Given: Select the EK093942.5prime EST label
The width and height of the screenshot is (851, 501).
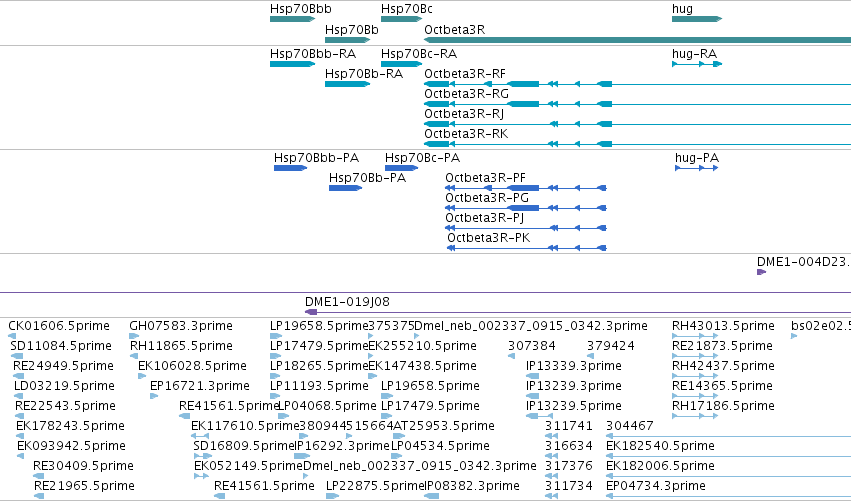Looking at the screenshot, I should 71,446.
